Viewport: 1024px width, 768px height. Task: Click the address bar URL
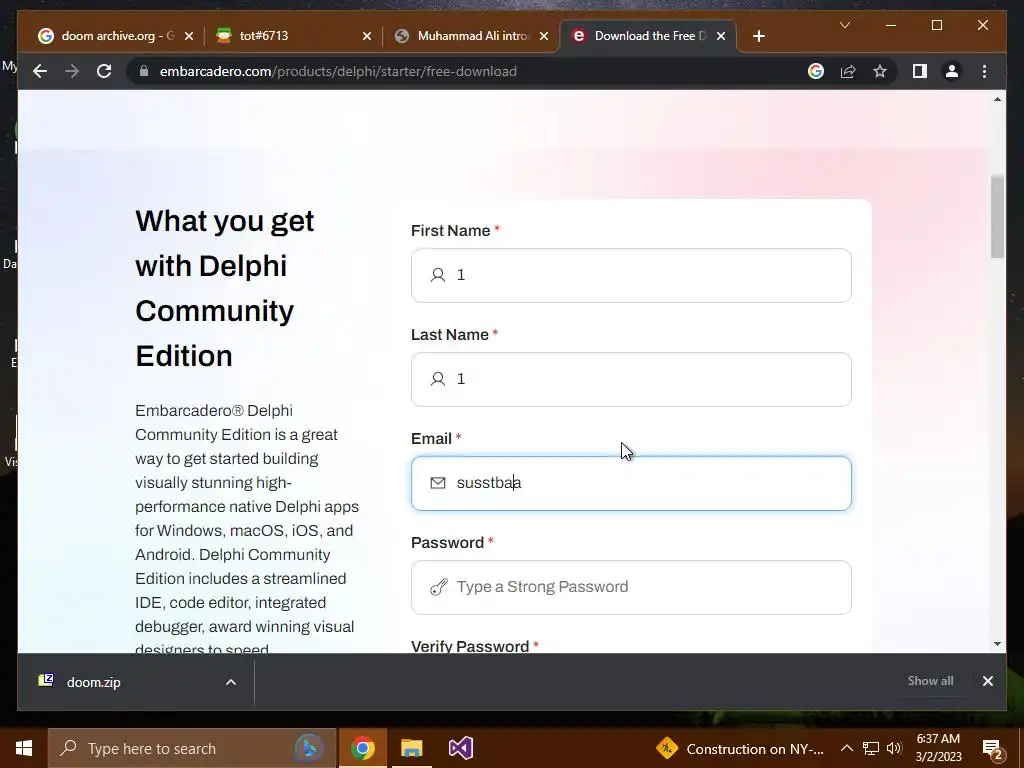[x=338, y=71]
